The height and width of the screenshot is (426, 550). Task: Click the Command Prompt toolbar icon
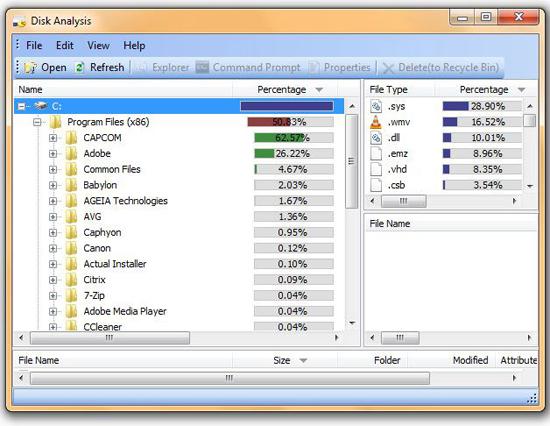(202, 67)
